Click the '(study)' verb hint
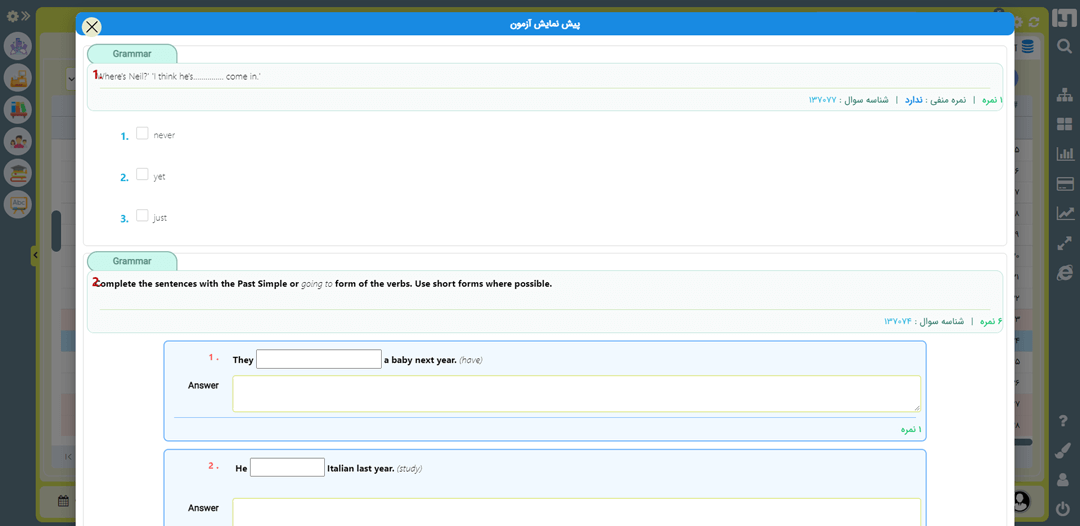Screen dimensions: 1080x526 pyautogui.click(x=409, y=468)
